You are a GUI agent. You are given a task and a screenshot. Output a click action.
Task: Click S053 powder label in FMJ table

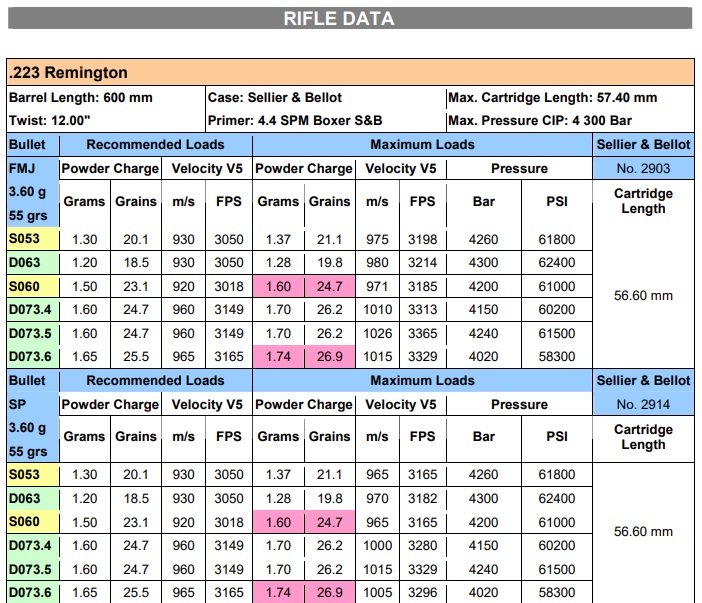24,239
